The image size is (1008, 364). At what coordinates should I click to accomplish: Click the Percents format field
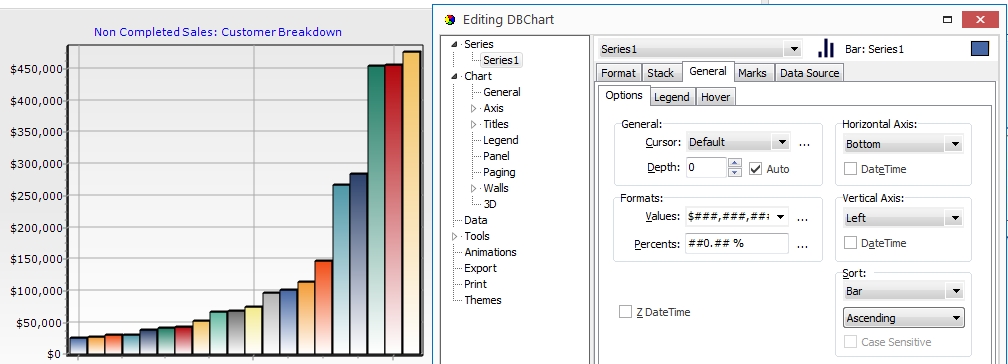pos(737,244)
